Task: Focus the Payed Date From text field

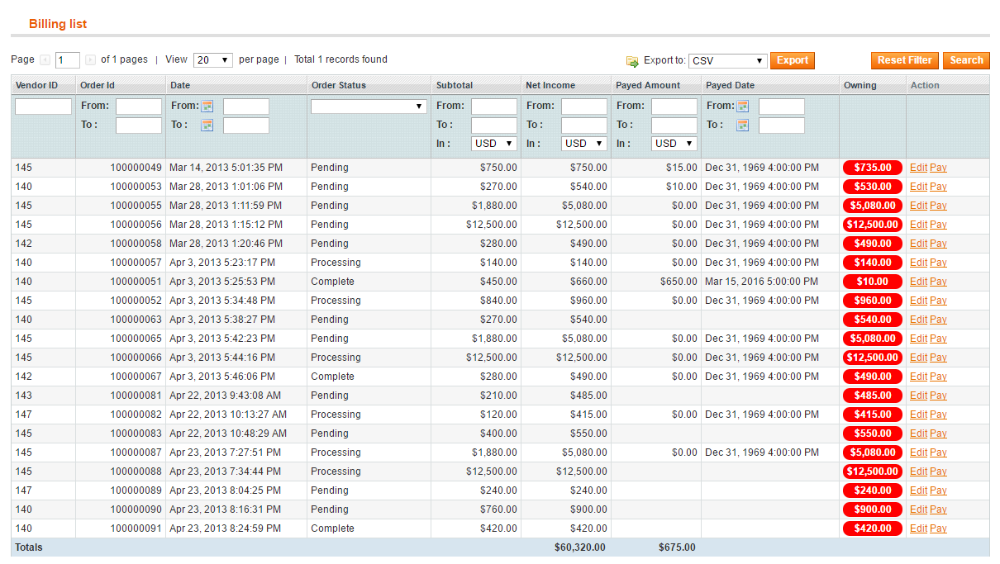Action: click(781, 107)
